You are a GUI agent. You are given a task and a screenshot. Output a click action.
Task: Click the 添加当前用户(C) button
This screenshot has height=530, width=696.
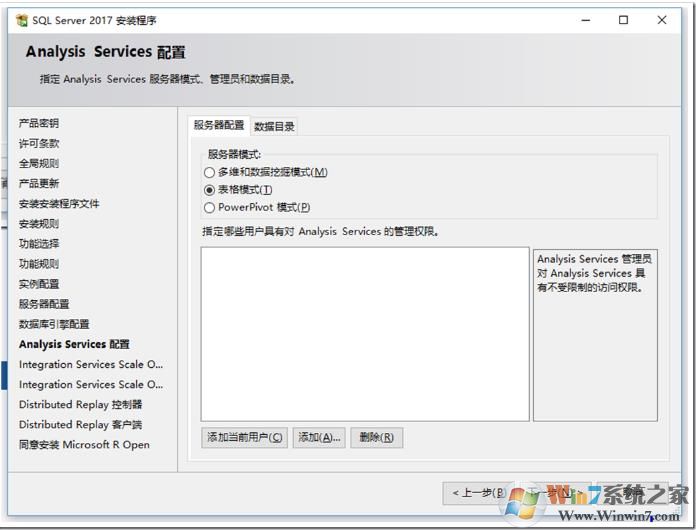(x=244, y=438)
